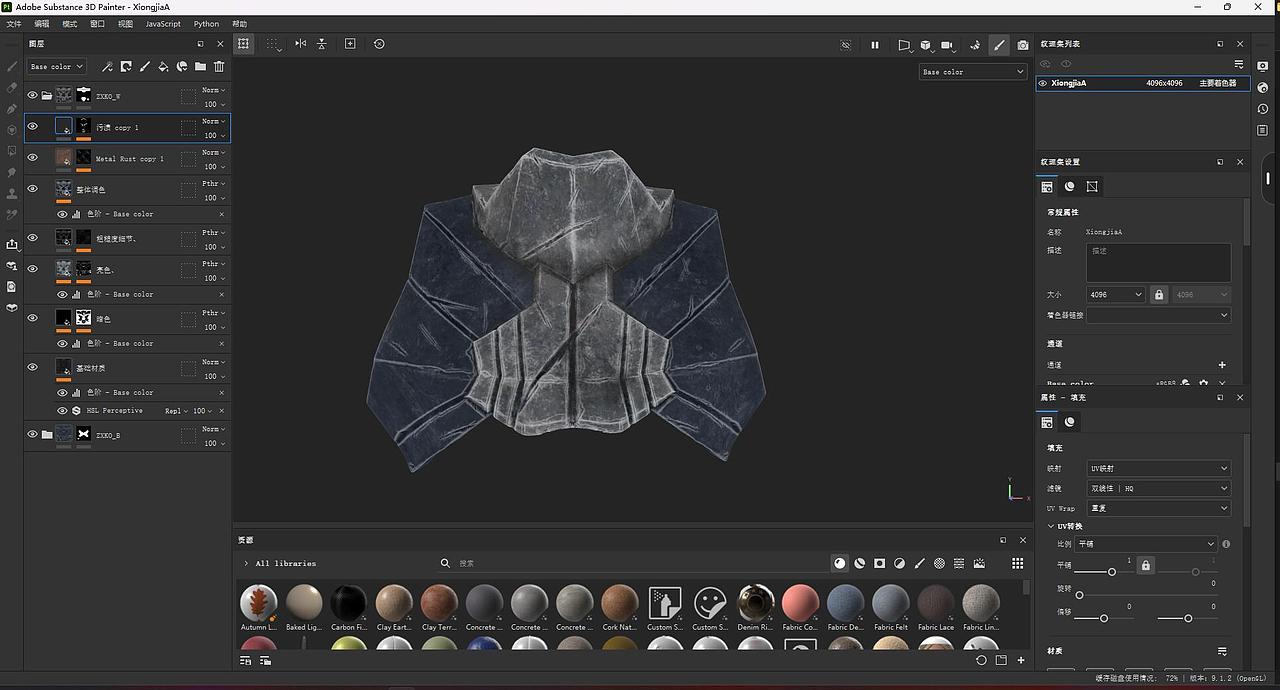Viewport: 1280px width, 690px height.
Task: Open UV映射 projection dropdown
Action: click(x=1159, y=468)
